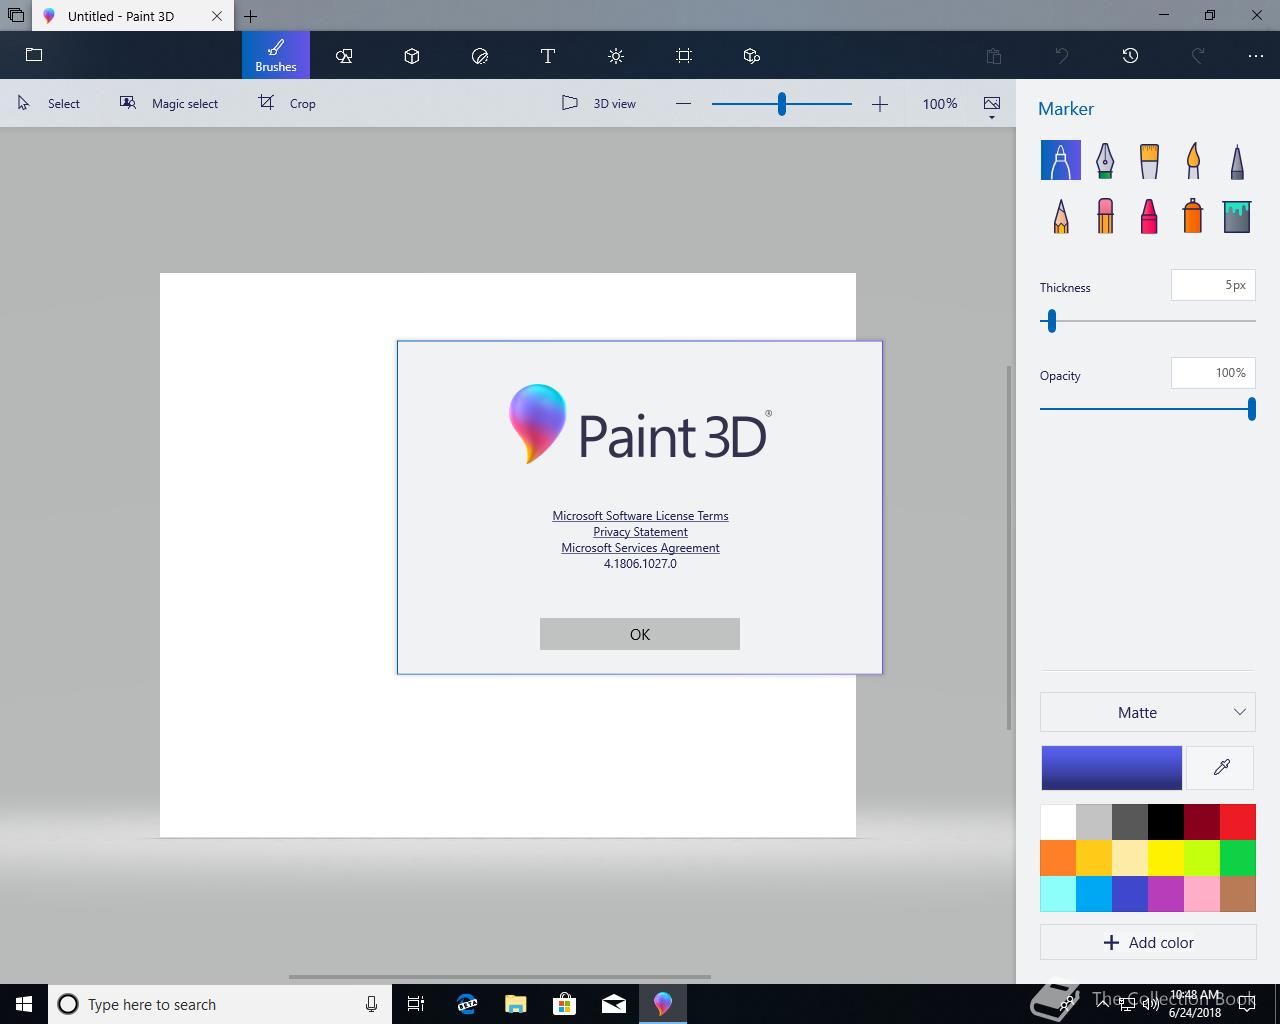Open a new tab with plus
Image resolution: width=1280 pixels, height=1024 pixels.
pos(251,16)
